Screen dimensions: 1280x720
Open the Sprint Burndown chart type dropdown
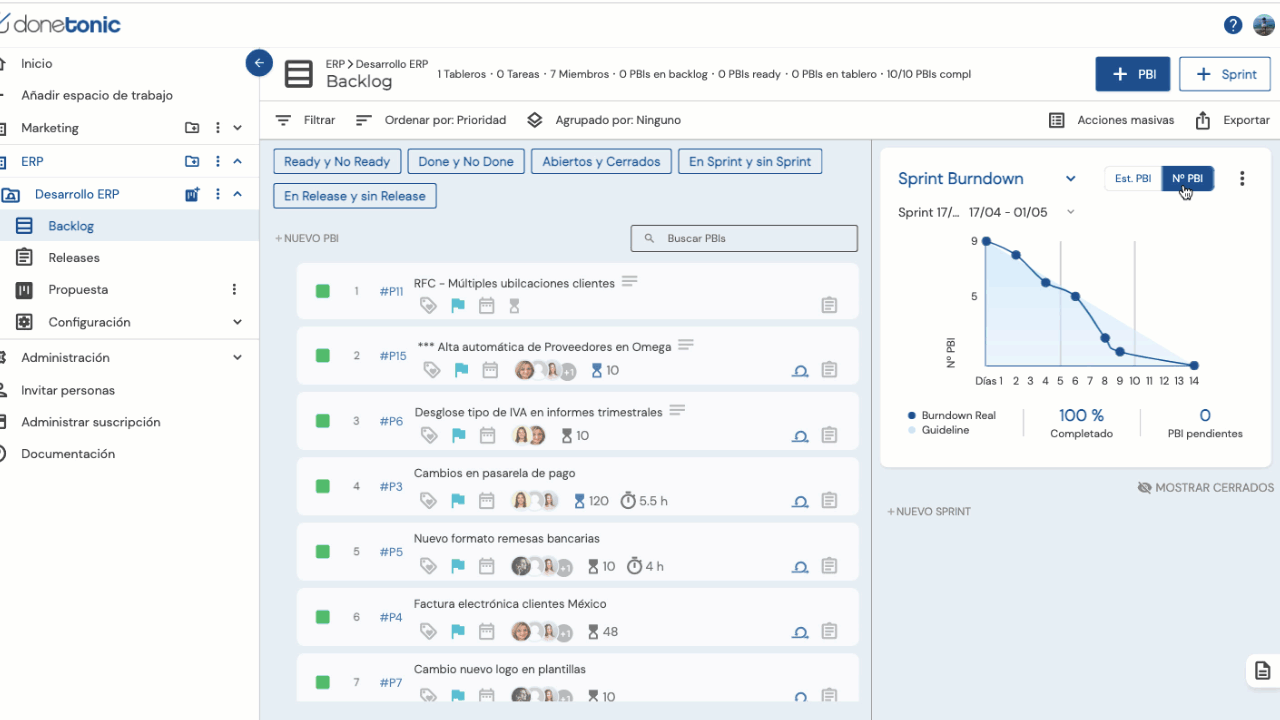[1070, 179]
